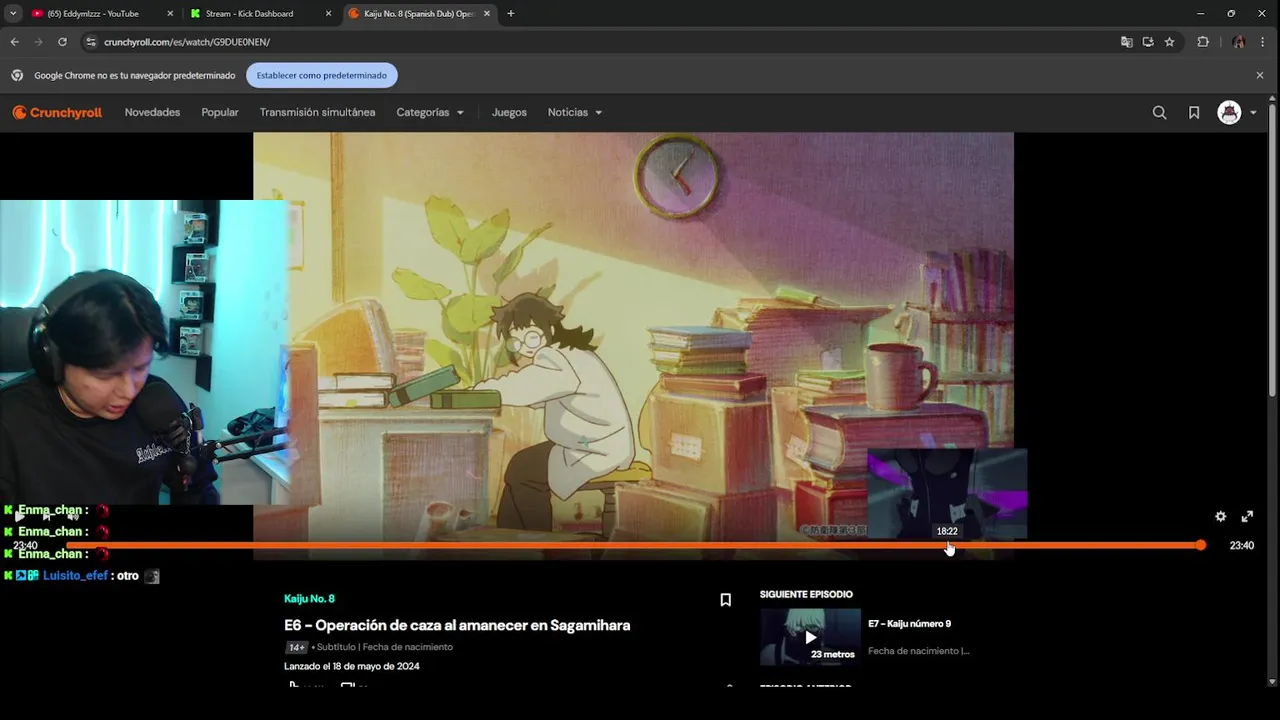Toggle fullscreen on the video player
Screen dimensions: 1280x720
pyautogui.click(x=1247, y=517)
